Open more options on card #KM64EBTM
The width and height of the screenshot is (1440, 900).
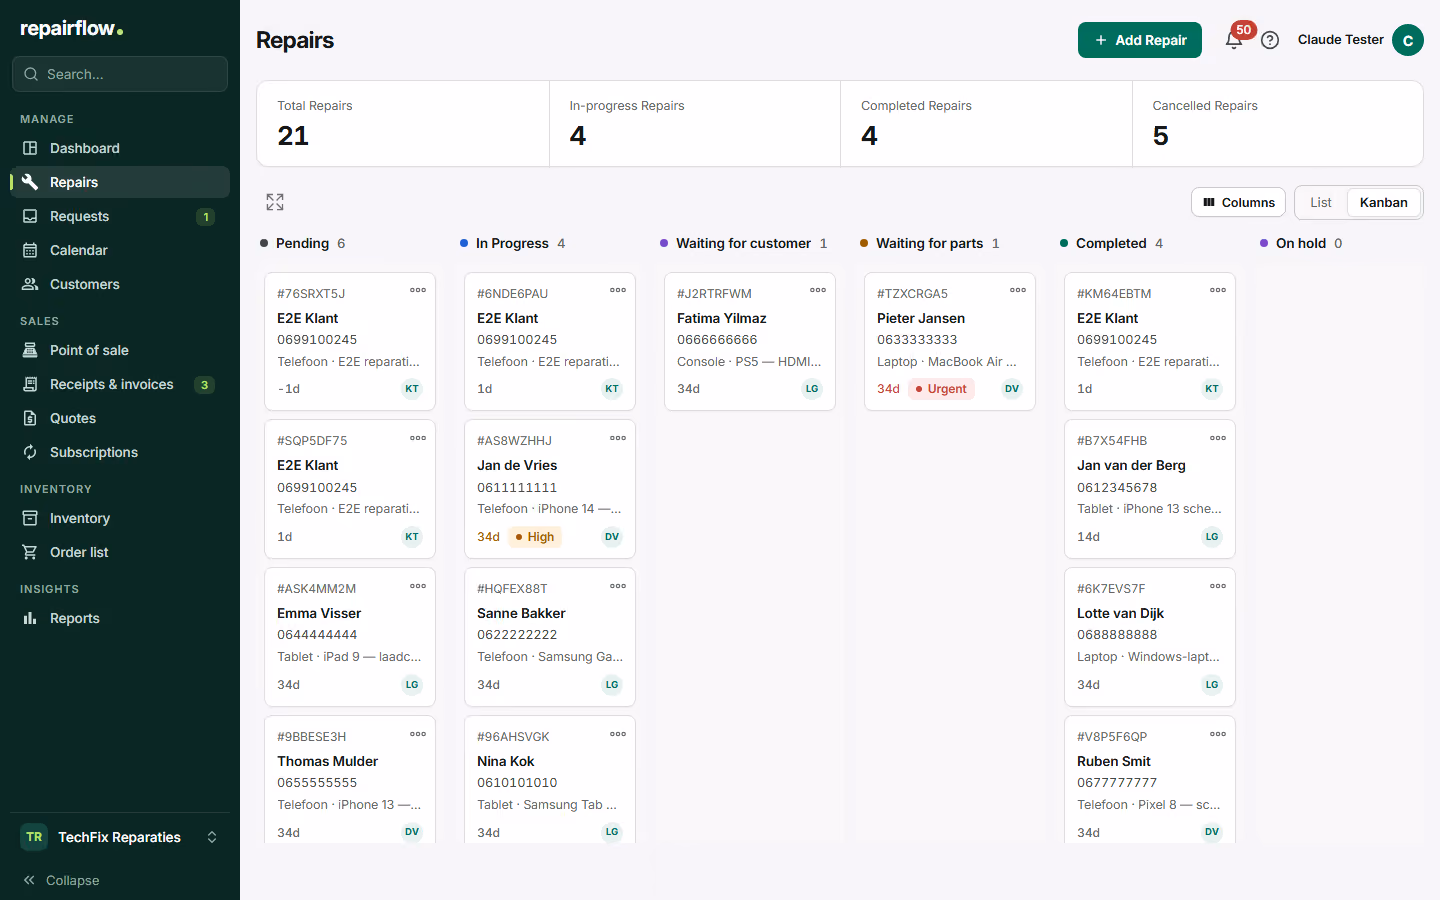click(x=1218, y=290)
